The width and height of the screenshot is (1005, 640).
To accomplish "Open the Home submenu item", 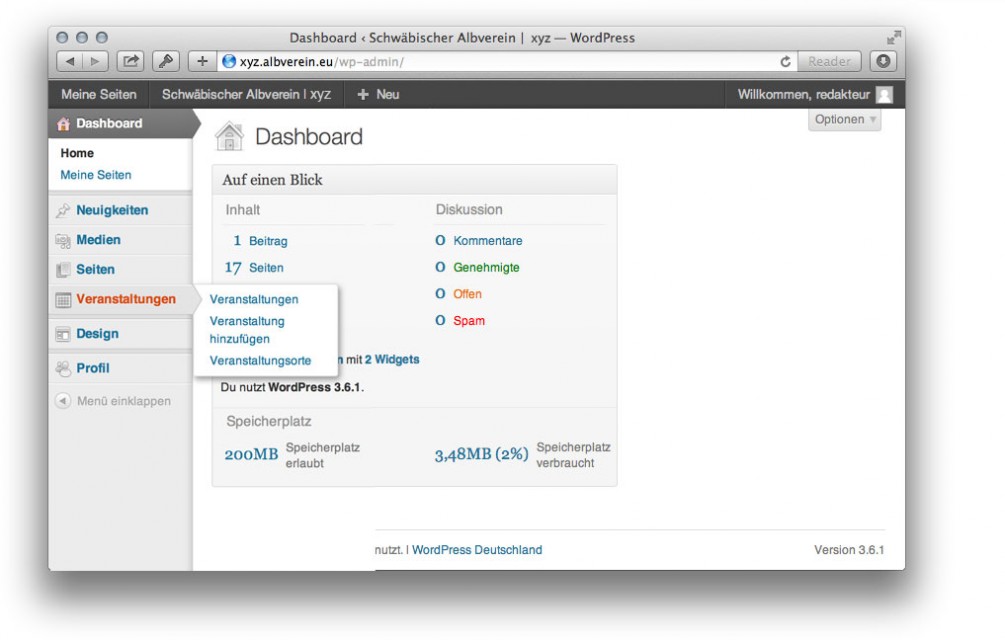I will click(x=77, y=153).
